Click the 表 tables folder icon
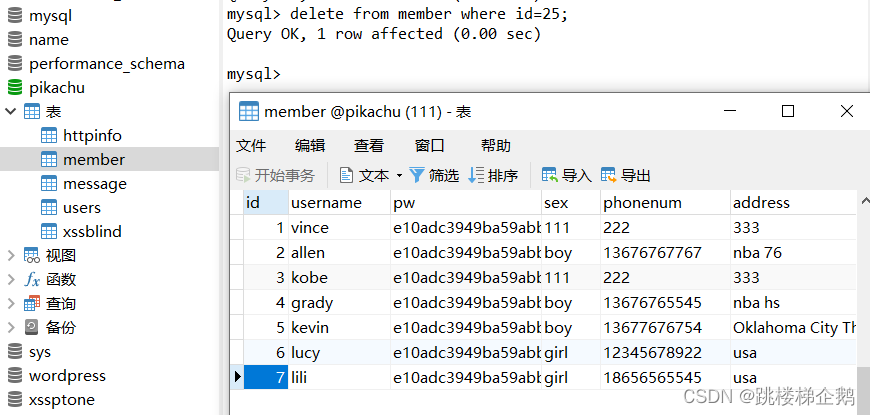Viewport: 870px width, 415px height. pos(32,112)
